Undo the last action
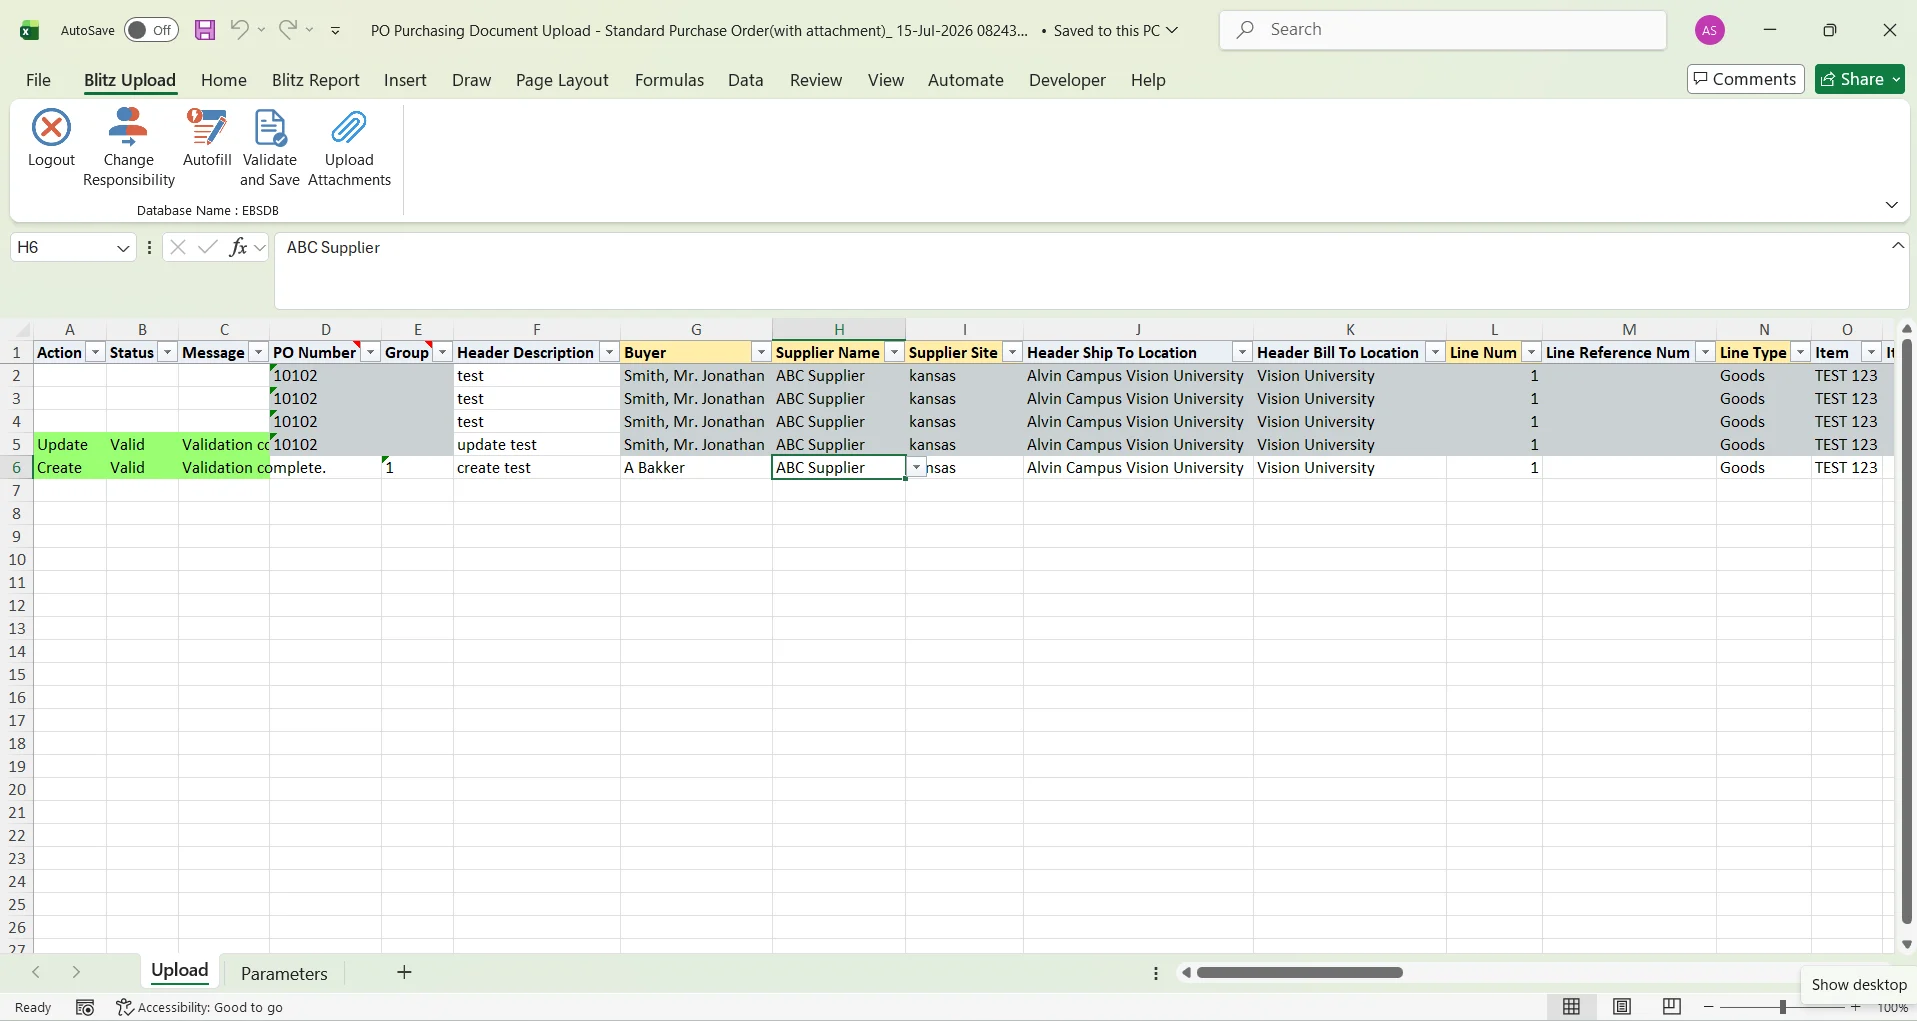This screenshot has width=1917, height=1021. pos(239,30)
